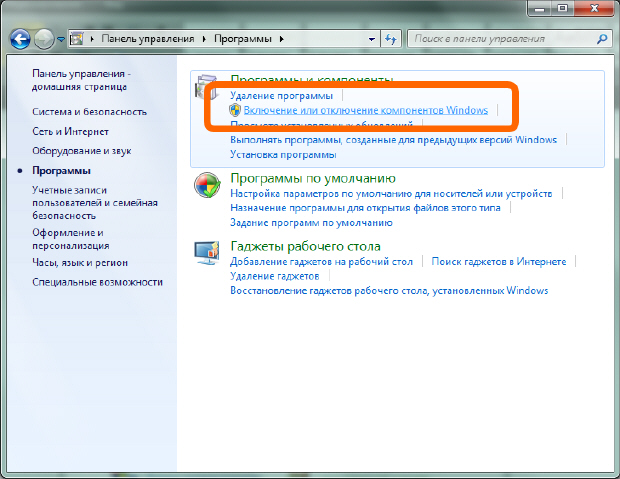
Task: Click 'Назначение программы для открытия файлов этого типа'
Action: coord(365,208)
